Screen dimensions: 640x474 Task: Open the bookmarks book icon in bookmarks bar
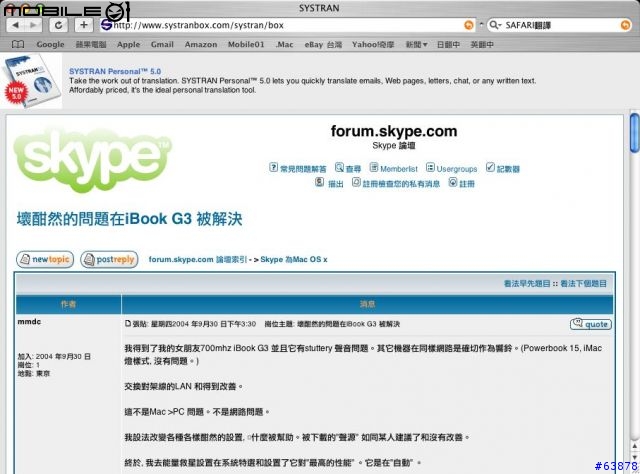tap(18, 44)
